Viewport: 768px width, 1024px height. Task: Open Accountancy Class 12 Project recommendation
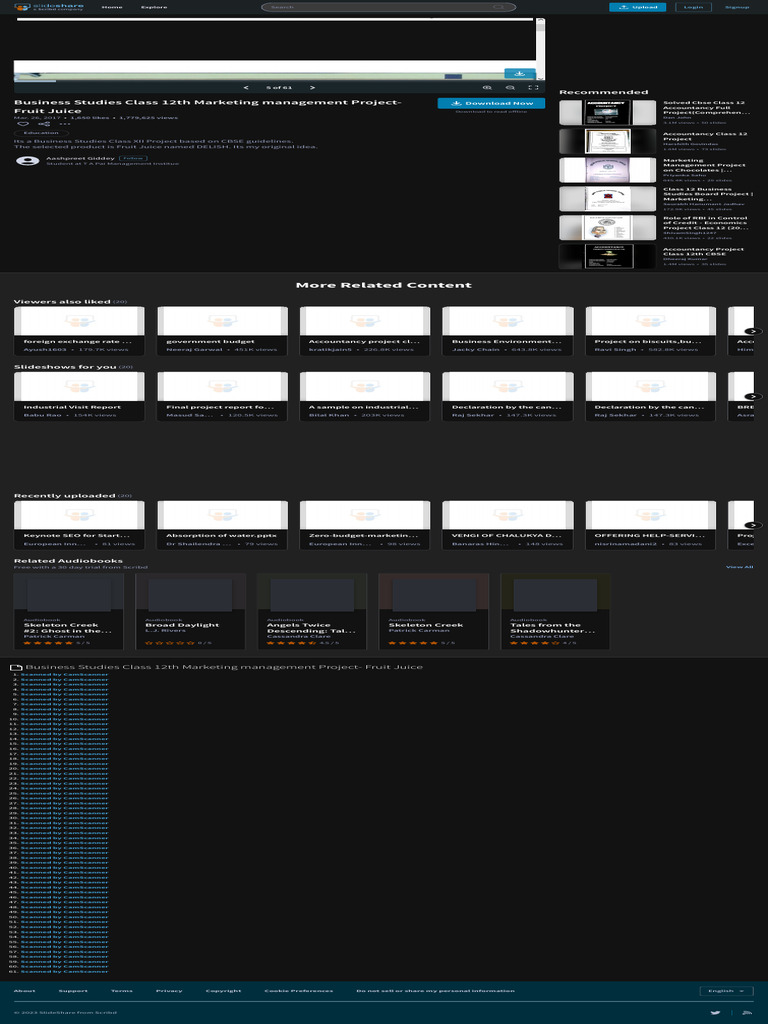point(654,141)
